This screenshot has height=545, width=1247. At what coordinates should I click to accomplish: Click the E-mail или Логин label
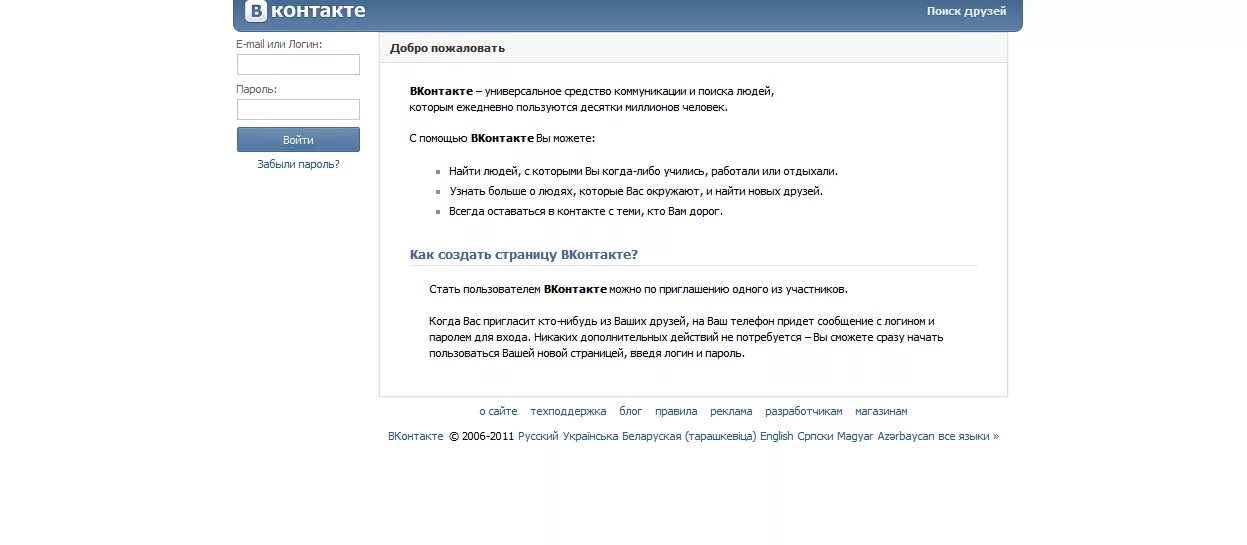(279, 44)
